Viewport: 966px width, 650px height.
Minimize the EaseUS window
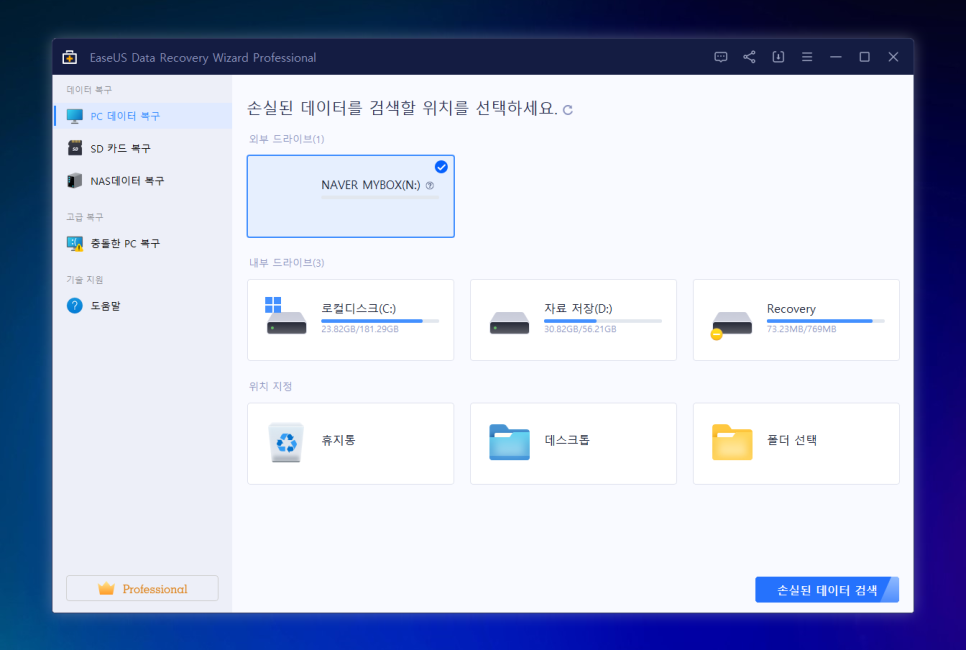coord(835,57)
